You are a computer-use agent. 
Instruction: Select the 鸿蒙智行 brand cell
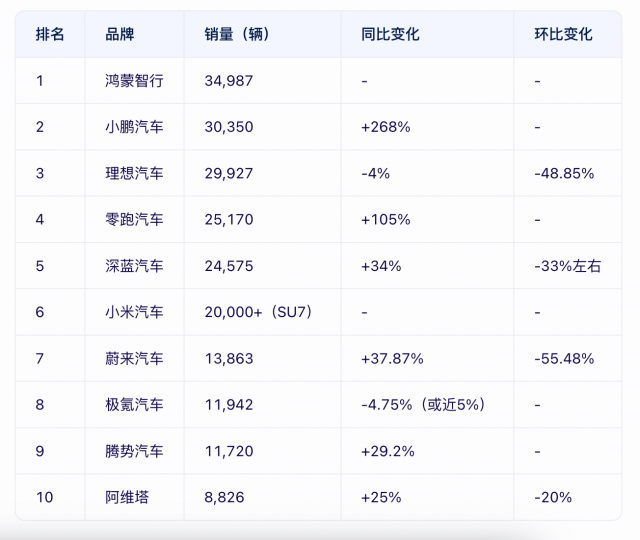134,81
